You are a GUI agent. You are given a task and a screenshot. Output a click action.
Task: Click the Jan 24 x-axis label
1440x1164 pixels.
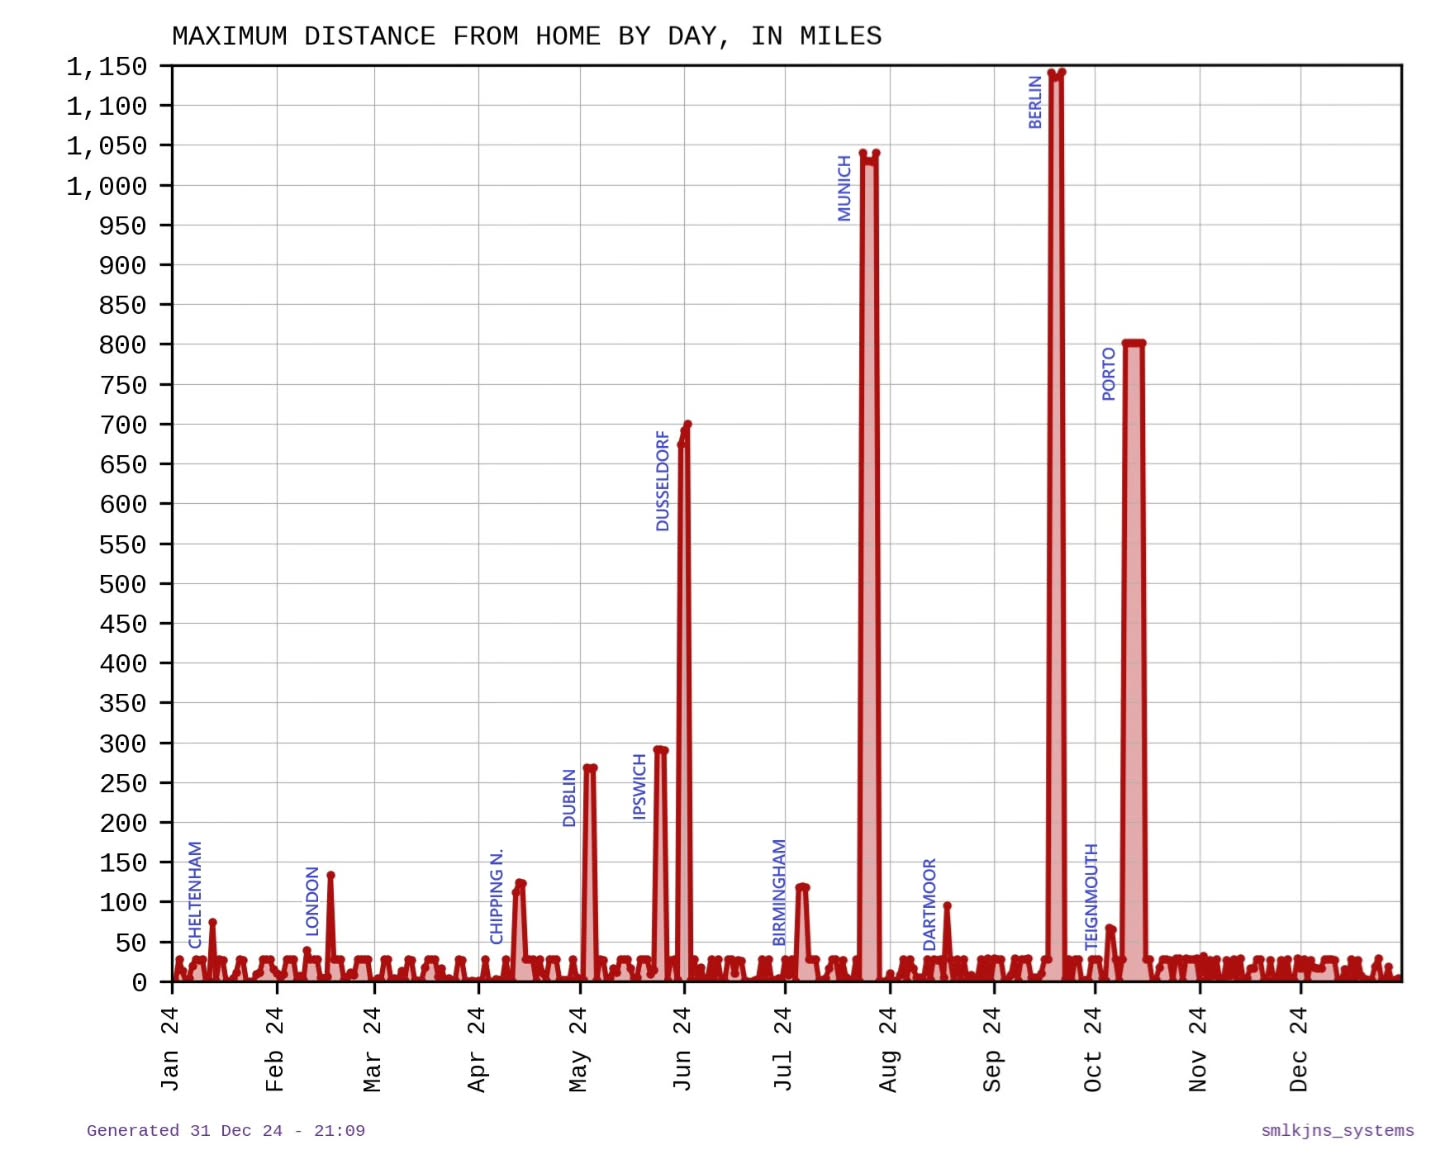170,1049
